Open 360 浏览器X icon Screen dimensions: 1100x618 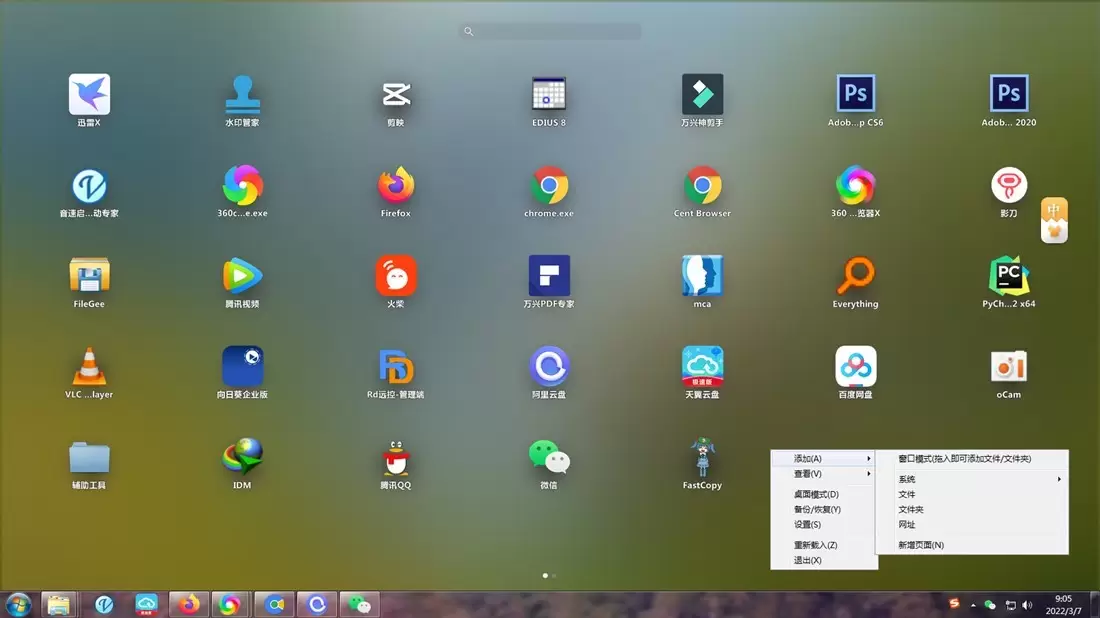pos(855,185)
